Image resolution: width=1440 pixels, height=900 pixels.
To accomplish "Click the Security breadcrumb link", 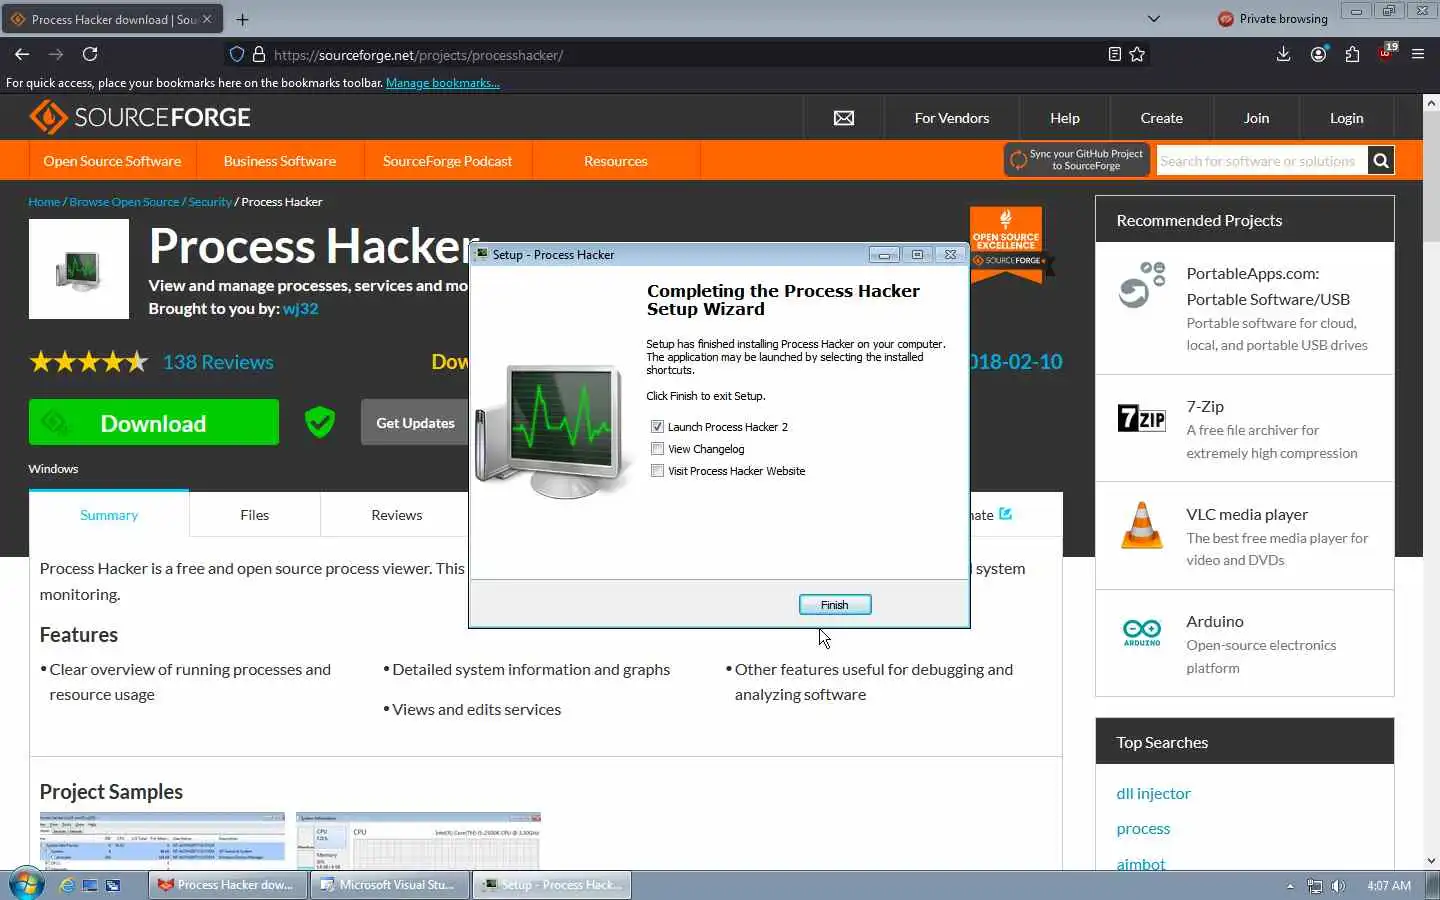I will pyautogui.click(x=210, y=202).
